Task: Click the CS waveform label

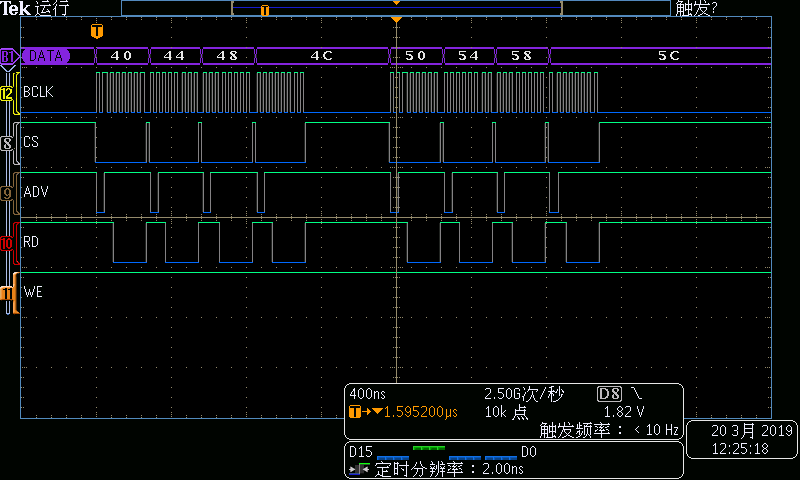Action: pyautogui.click(x=31, y=142)
